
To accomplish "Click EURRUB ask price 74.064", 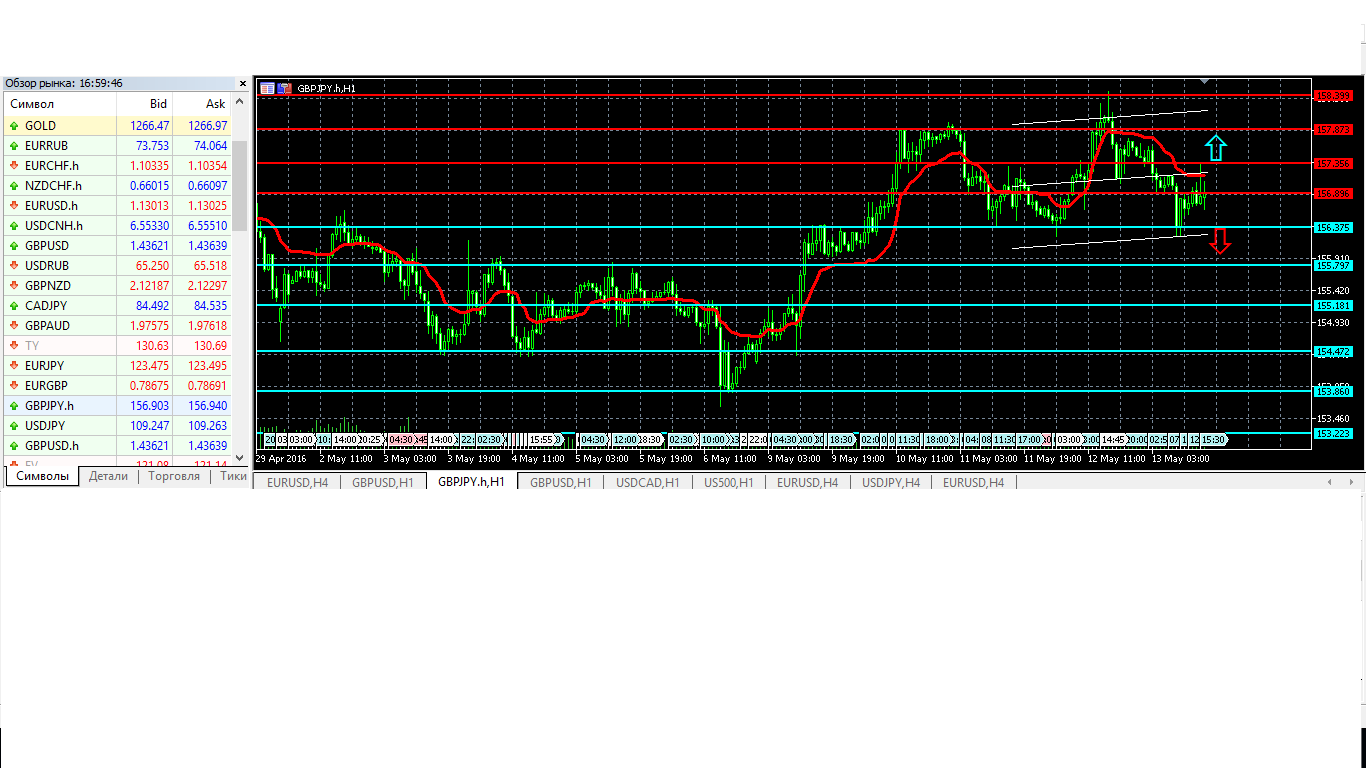I will [x=210, y=146].
